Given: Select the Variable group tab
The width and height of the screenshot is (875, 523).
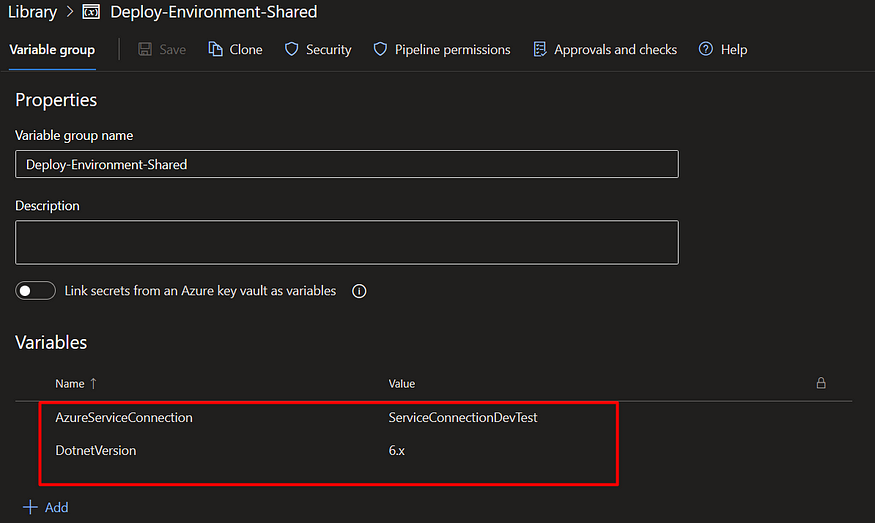Looking at the screenshot, I should coord(52,50).
